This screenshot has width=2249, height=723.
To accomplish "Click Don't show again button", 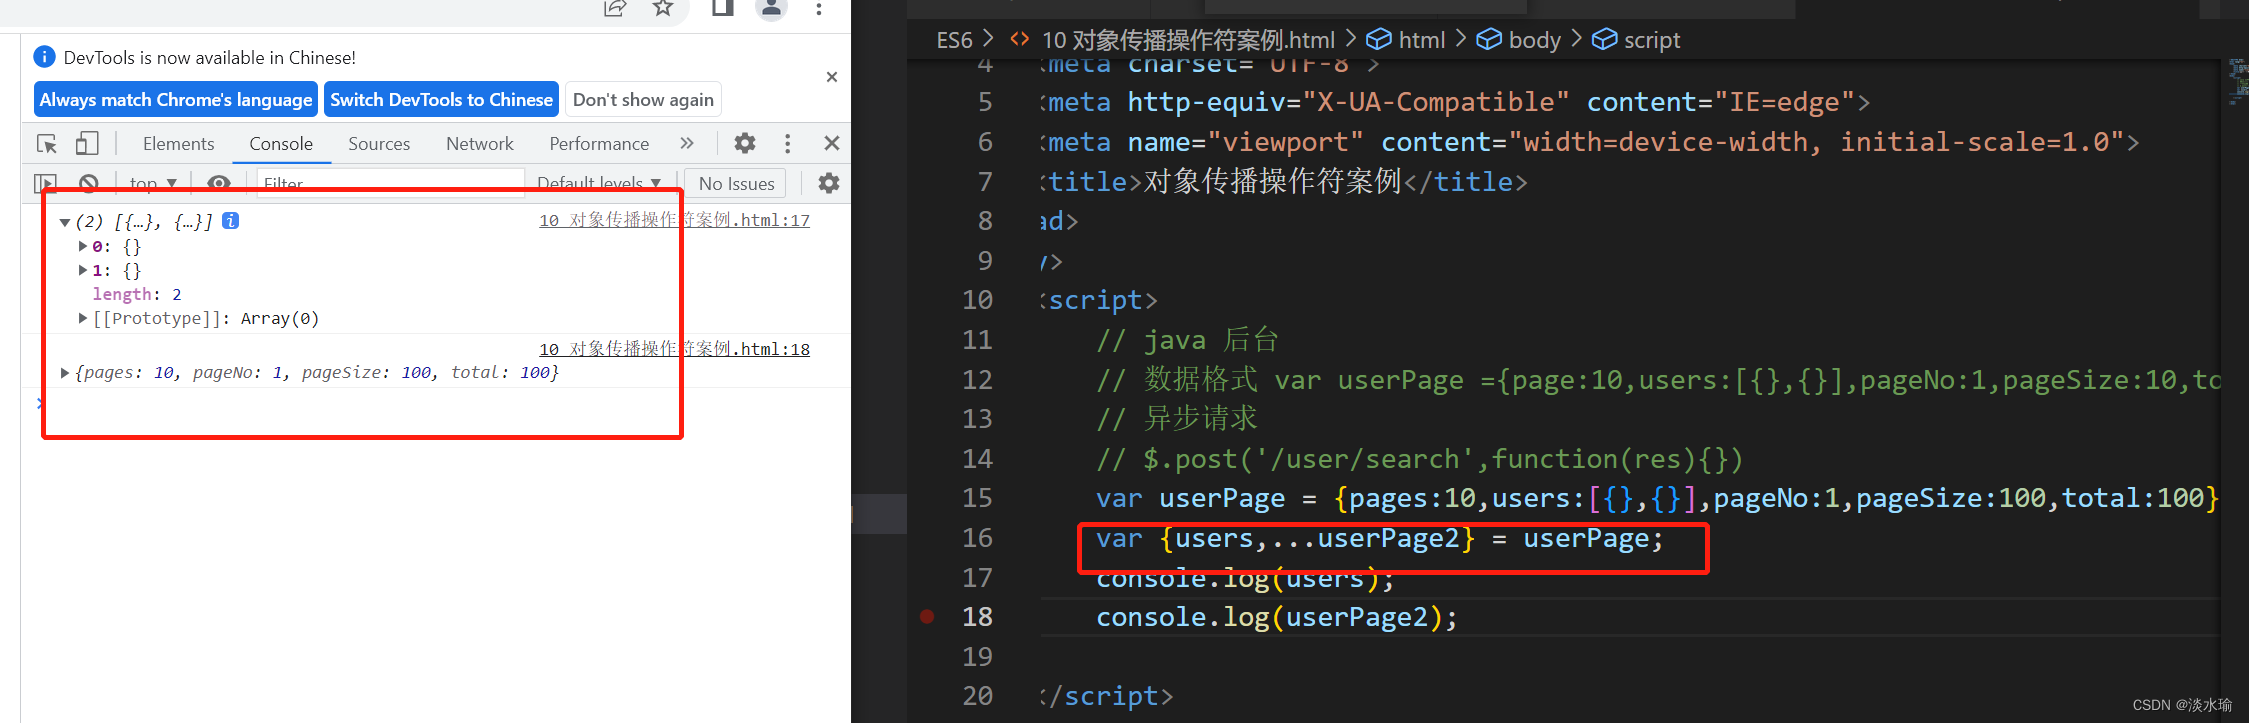I will tap(643, 99).
